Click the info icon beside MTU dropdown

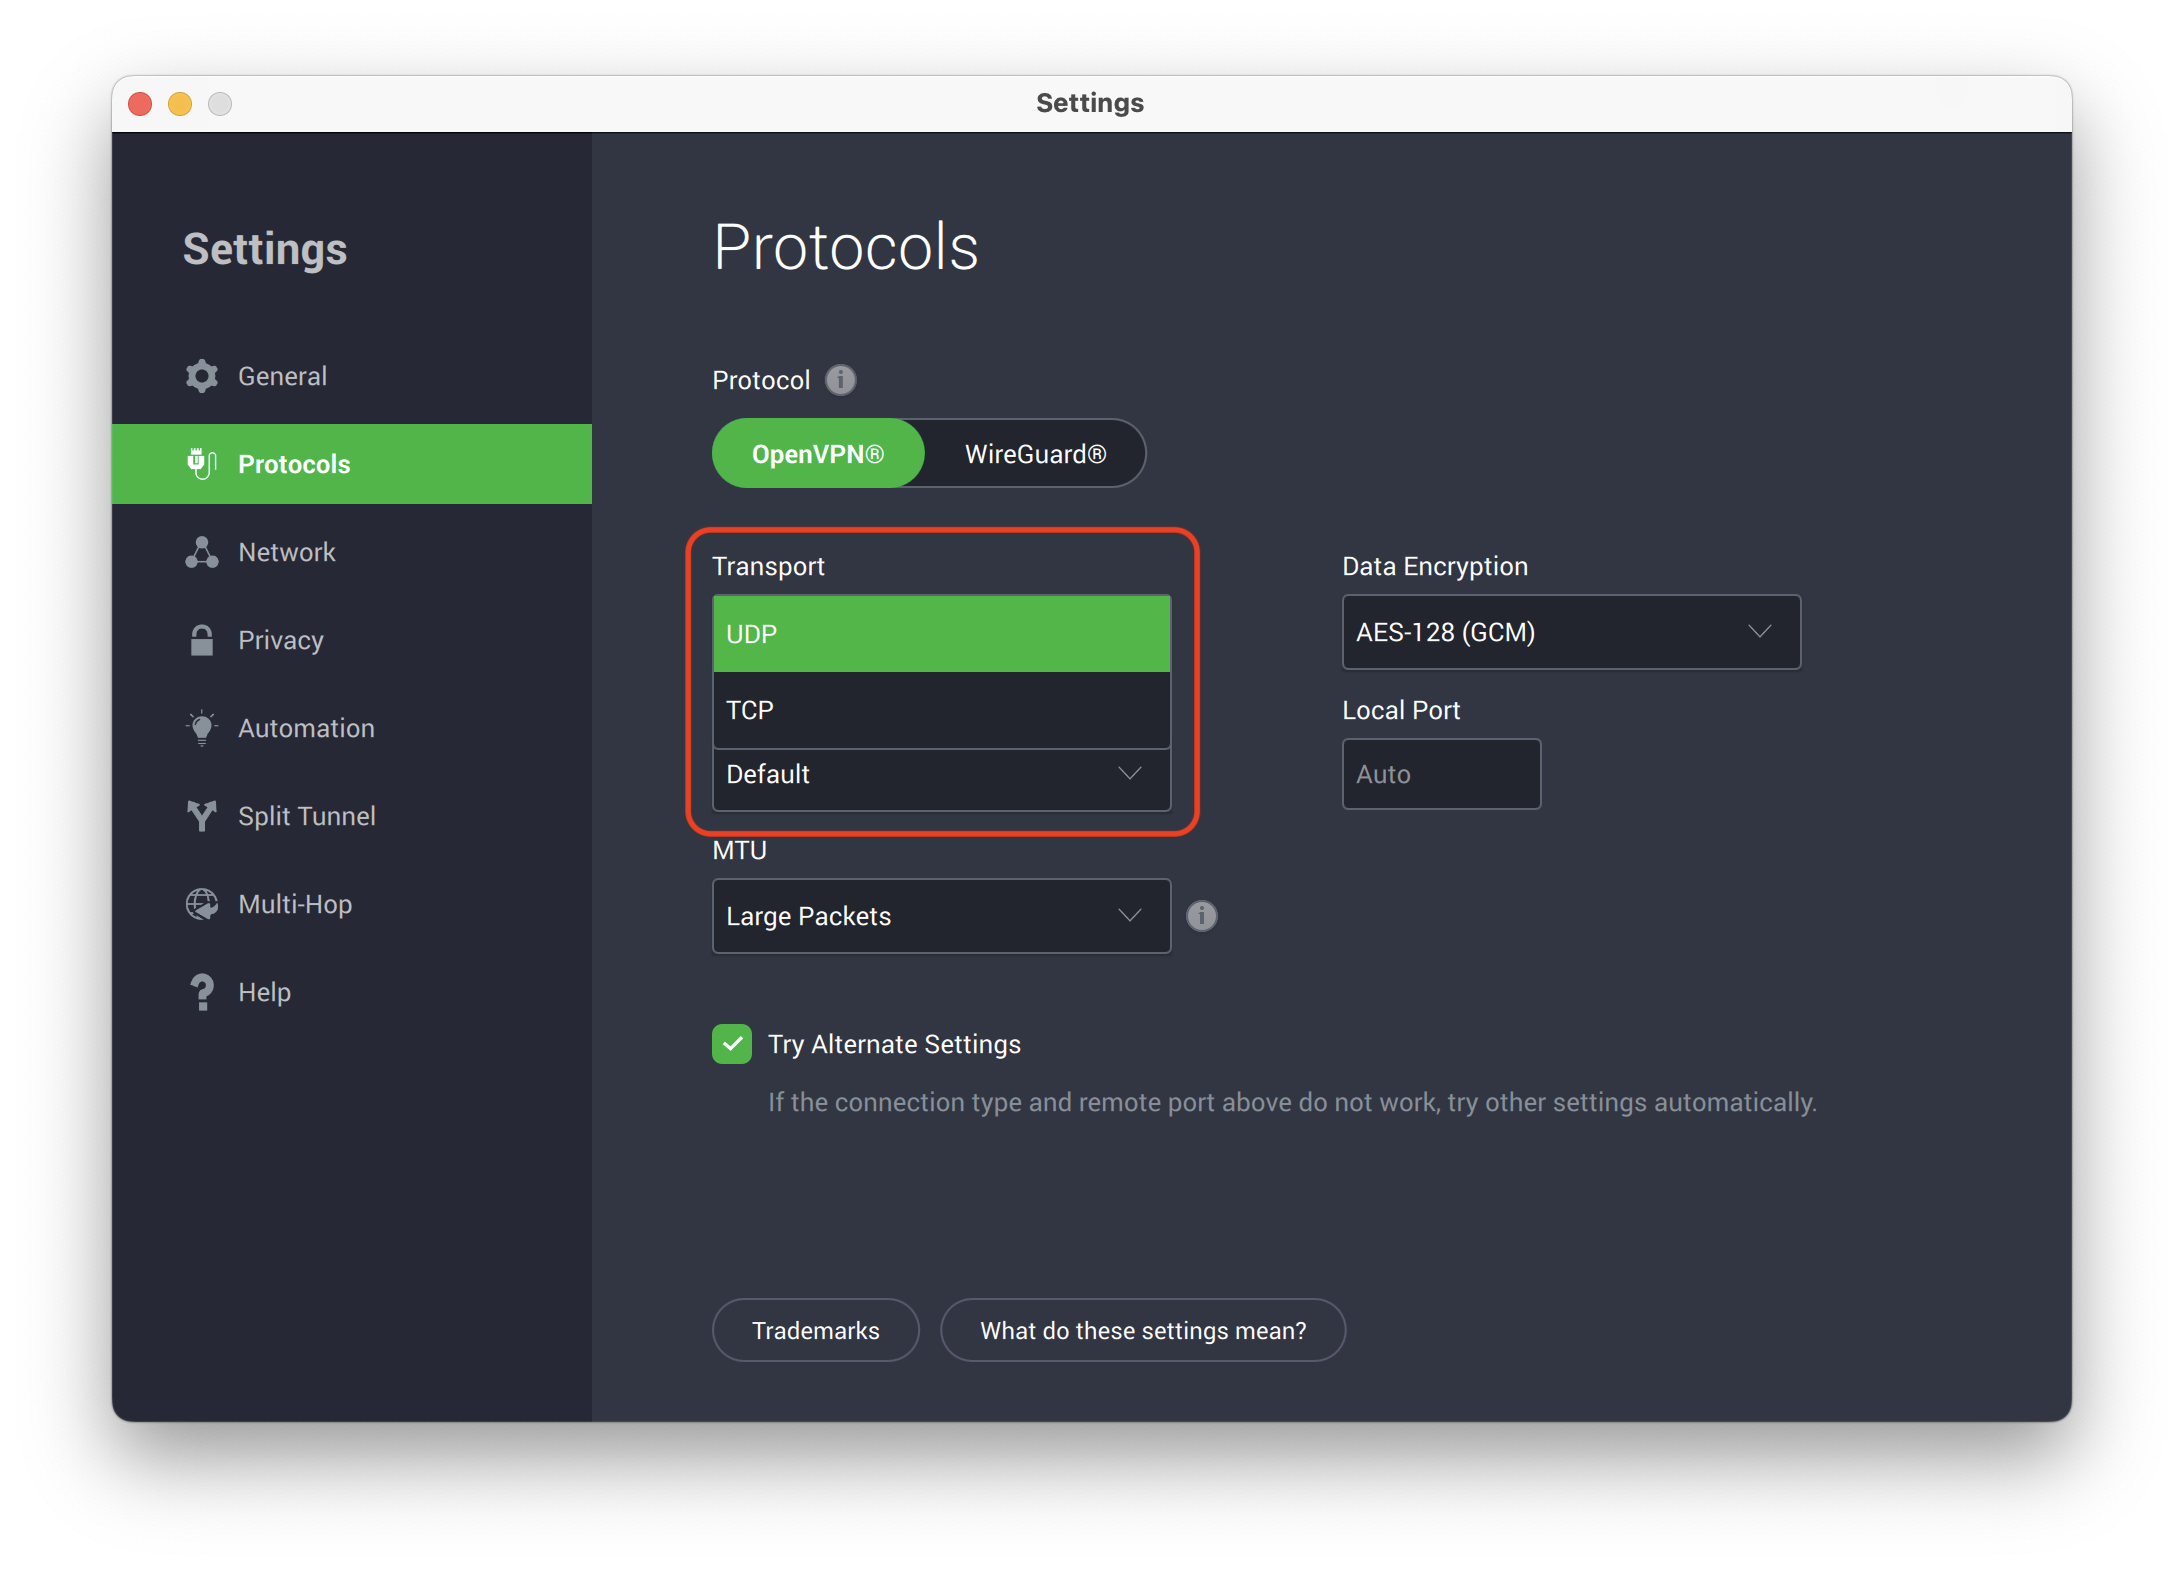(1202, 916)
